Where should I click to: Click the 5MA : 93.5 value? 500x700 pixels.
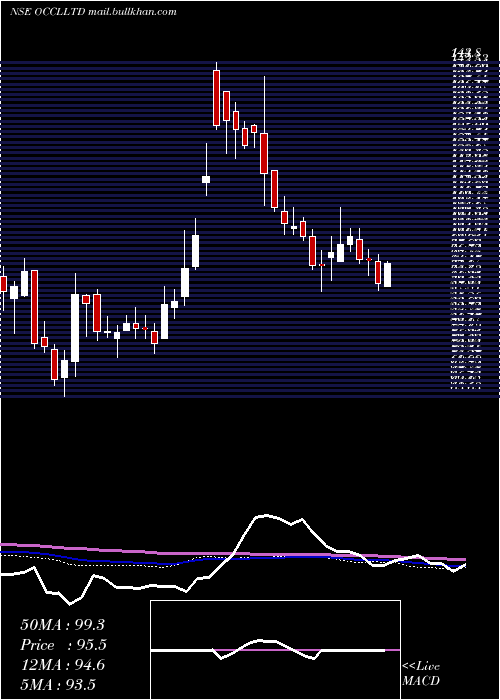58,685
